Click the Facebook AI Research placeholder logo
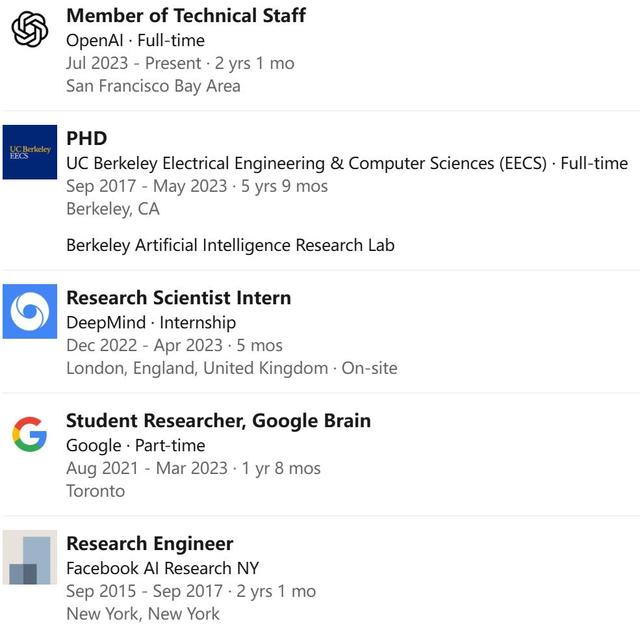640x632 pixels. pyautogui.click(x=30, y=557)
